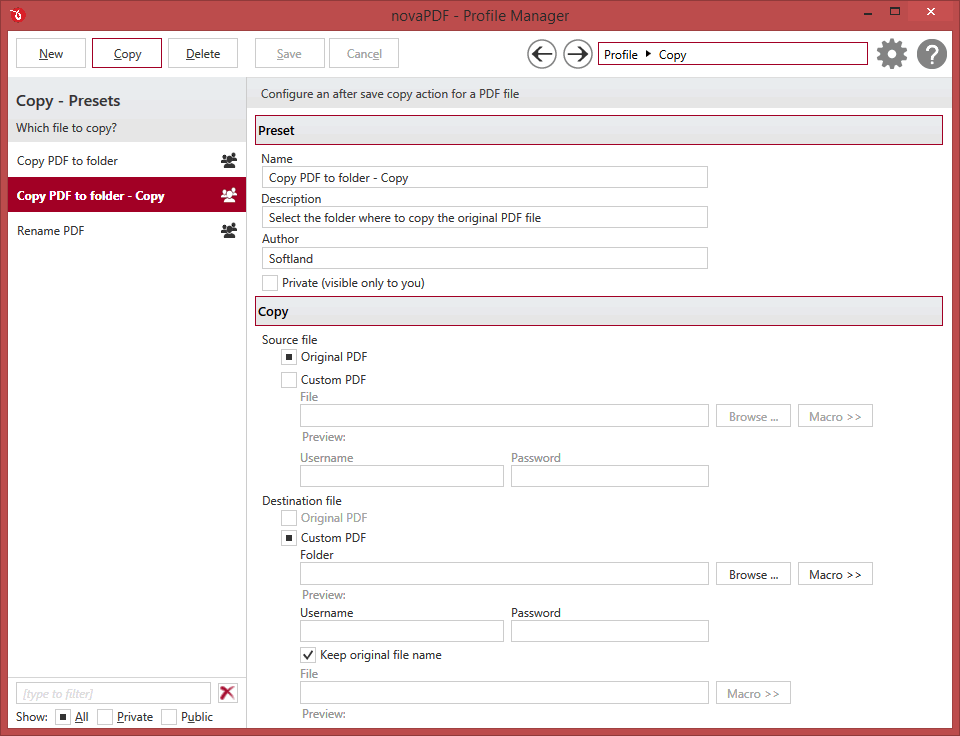Click the New button
960x736 pixels.
tap(51, 53)
